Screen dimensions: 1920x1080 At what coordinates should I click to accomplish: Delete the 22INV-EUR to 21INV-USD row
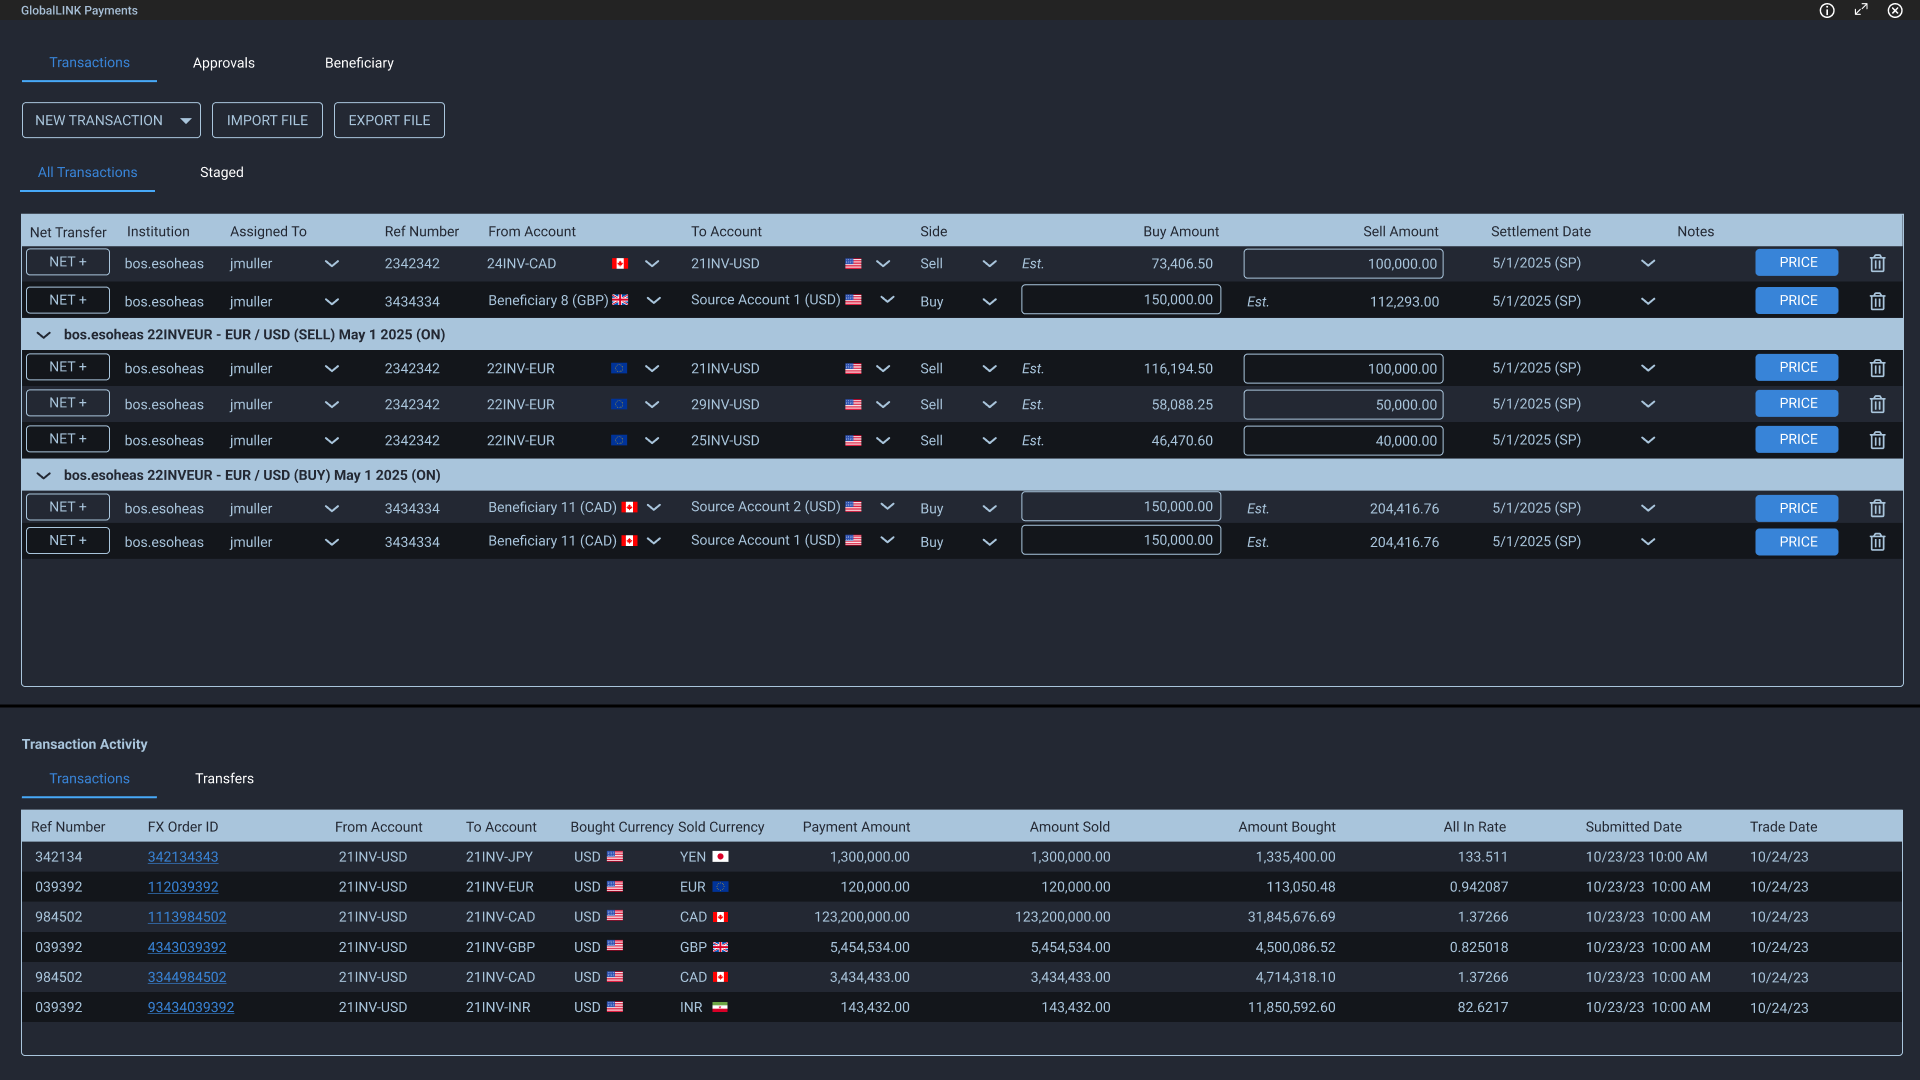point(1877,368)
